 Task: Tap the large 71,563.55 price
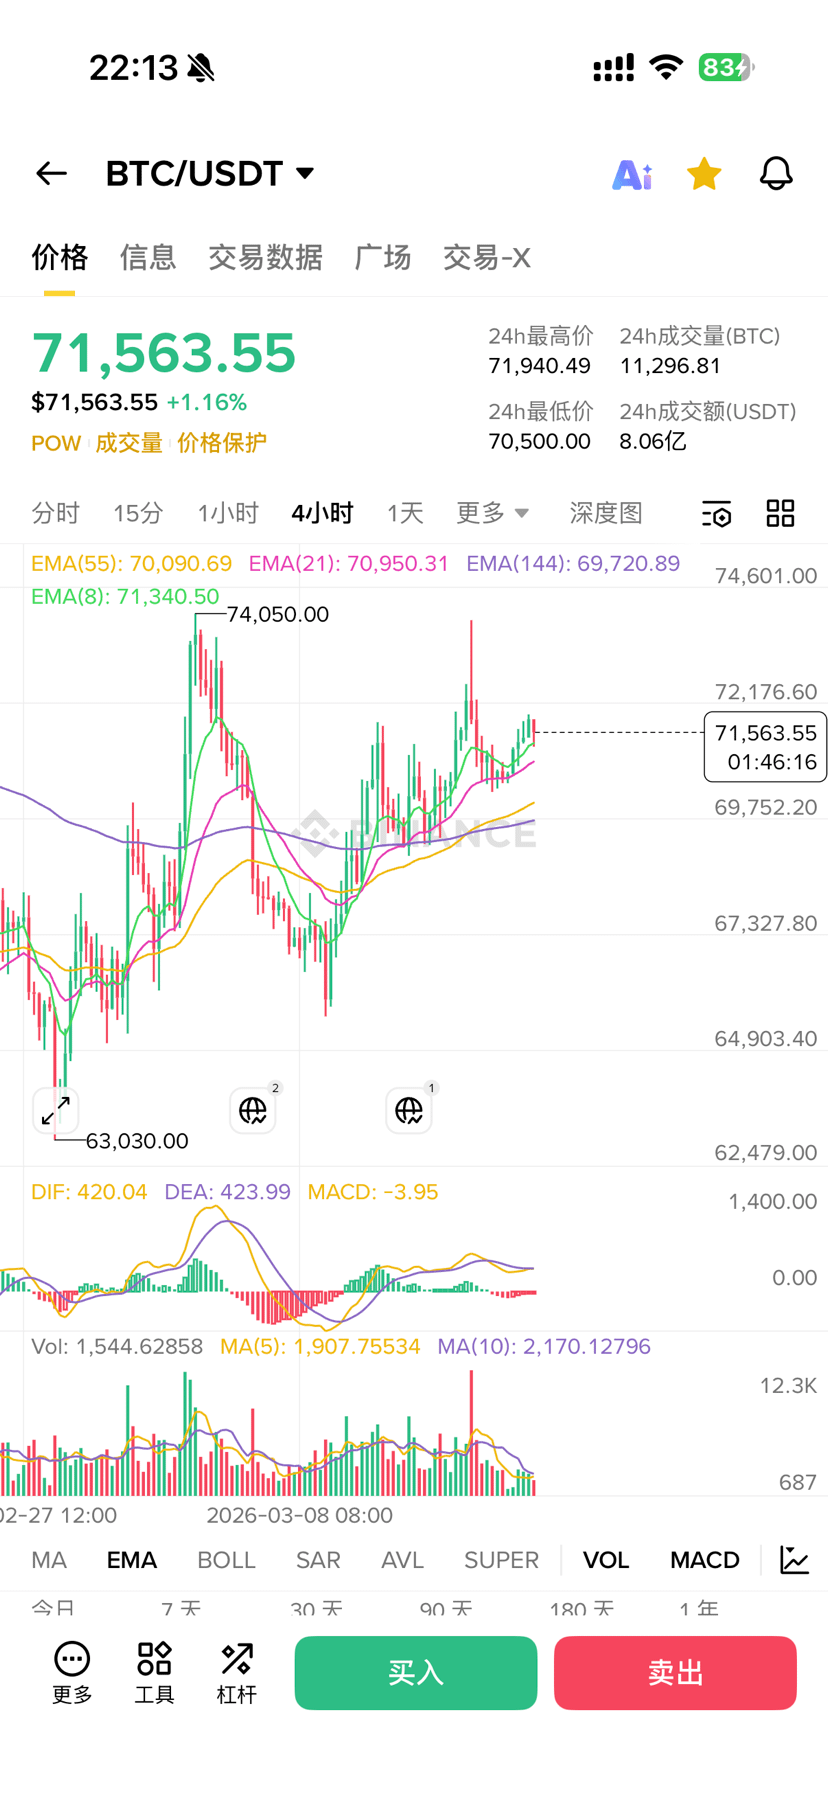click(x=164, y=353)
